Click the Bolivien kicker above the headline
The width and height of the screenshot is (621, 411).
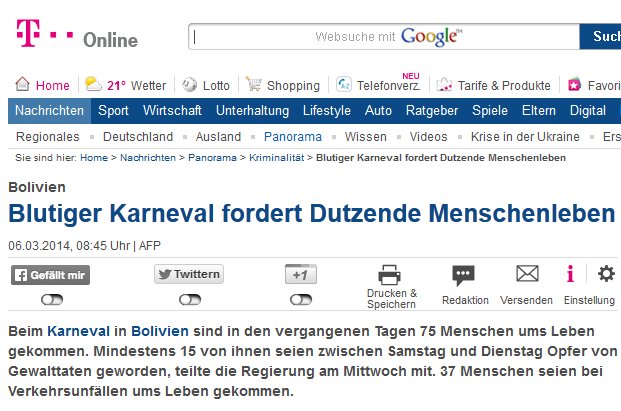coord(37,187)
